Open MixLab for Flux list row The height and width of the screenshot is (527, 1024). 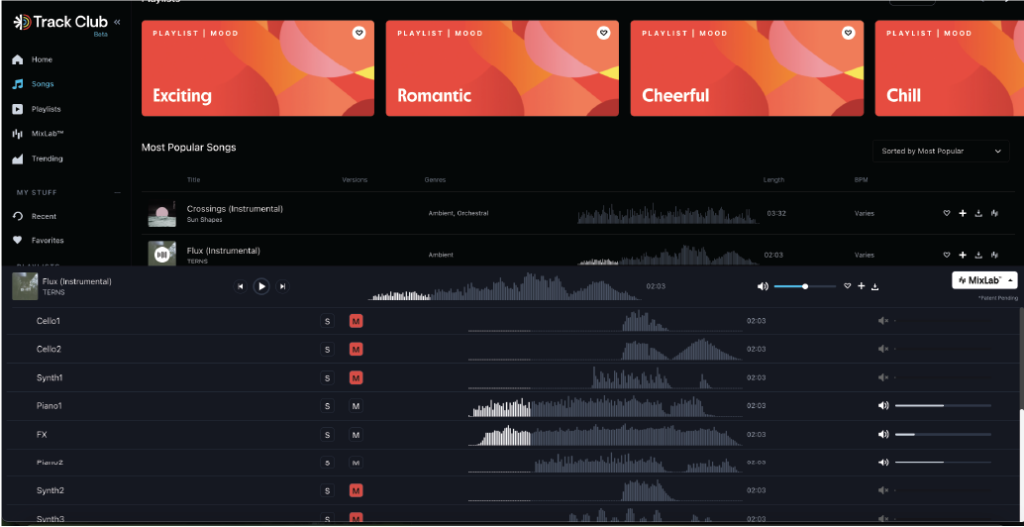pos(995,255)
